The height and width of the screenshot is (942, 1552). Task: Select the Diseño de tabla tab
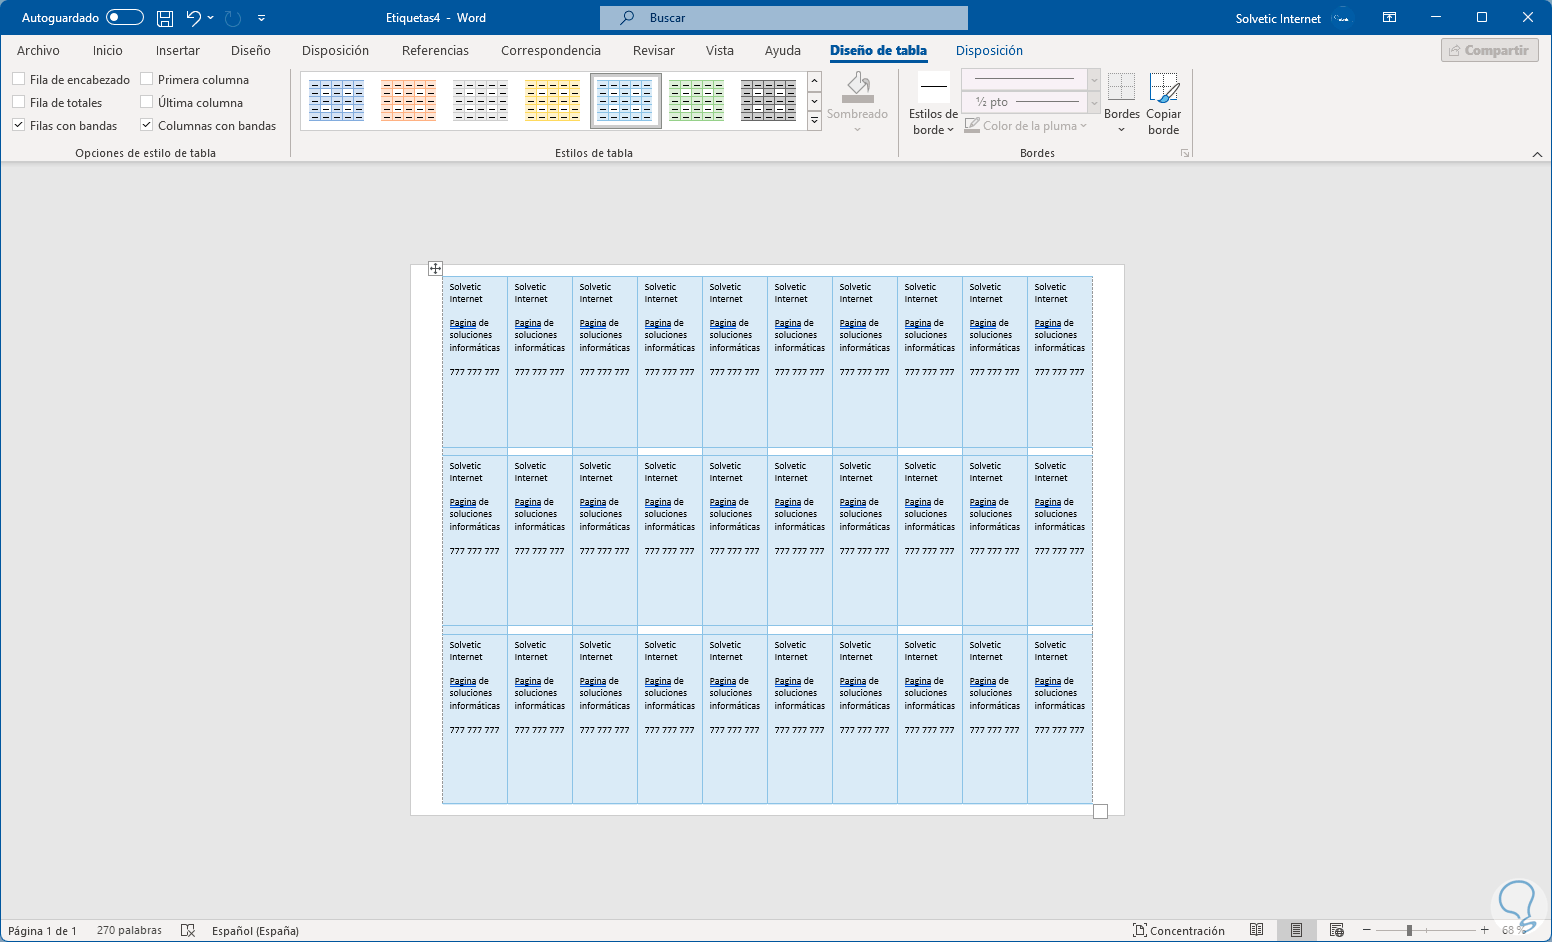[878, 50]
